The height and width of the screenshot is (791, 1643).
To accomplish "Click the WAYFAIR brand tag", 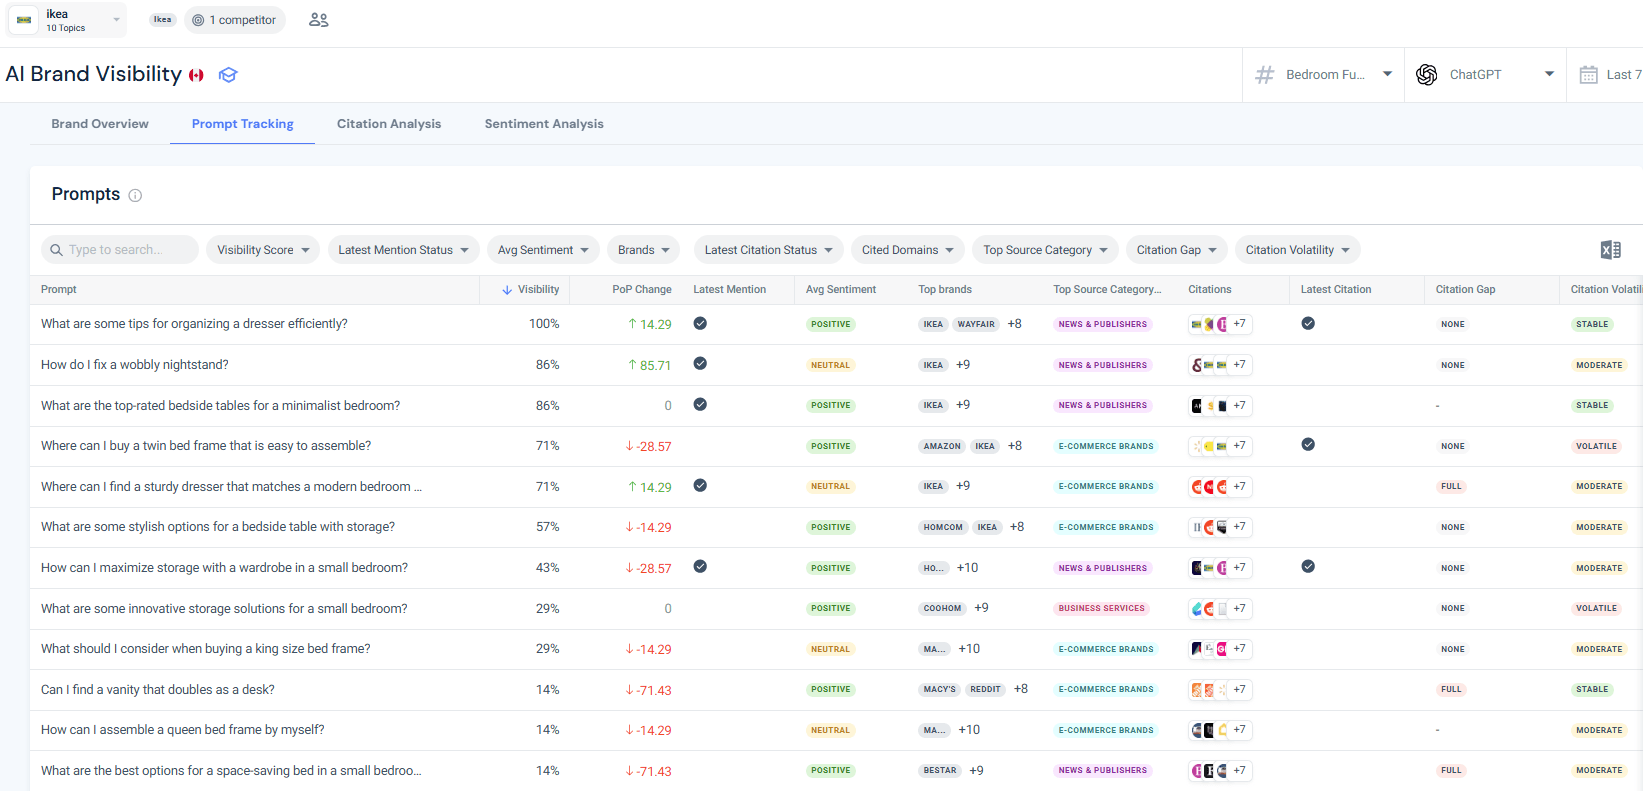I will pyautogui.click(x=976, y=324).
